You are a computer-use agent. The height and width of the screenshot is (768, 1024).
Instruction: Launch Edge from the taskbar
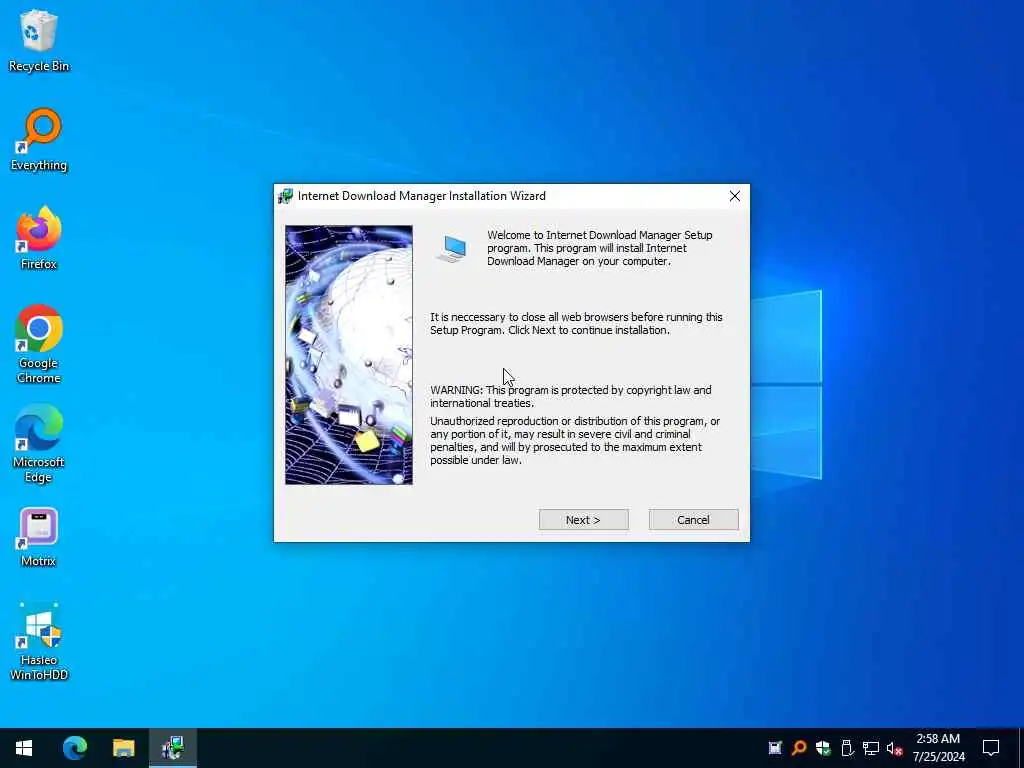[74, 748]
